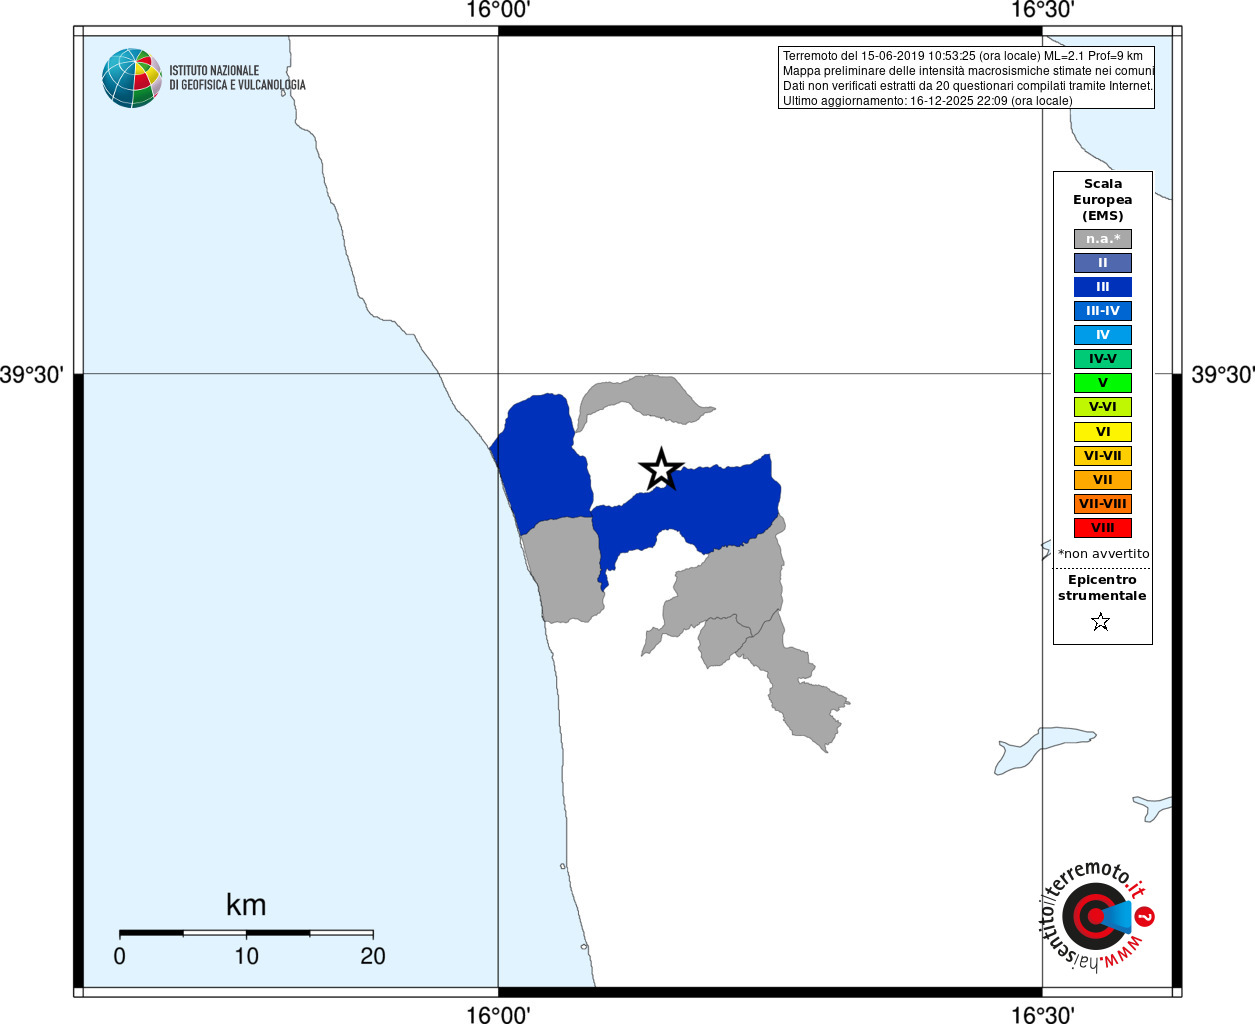Select the III intensity legend swatch
The height and width of the screenshot is (1024, 1255).
coord(1103,287)
